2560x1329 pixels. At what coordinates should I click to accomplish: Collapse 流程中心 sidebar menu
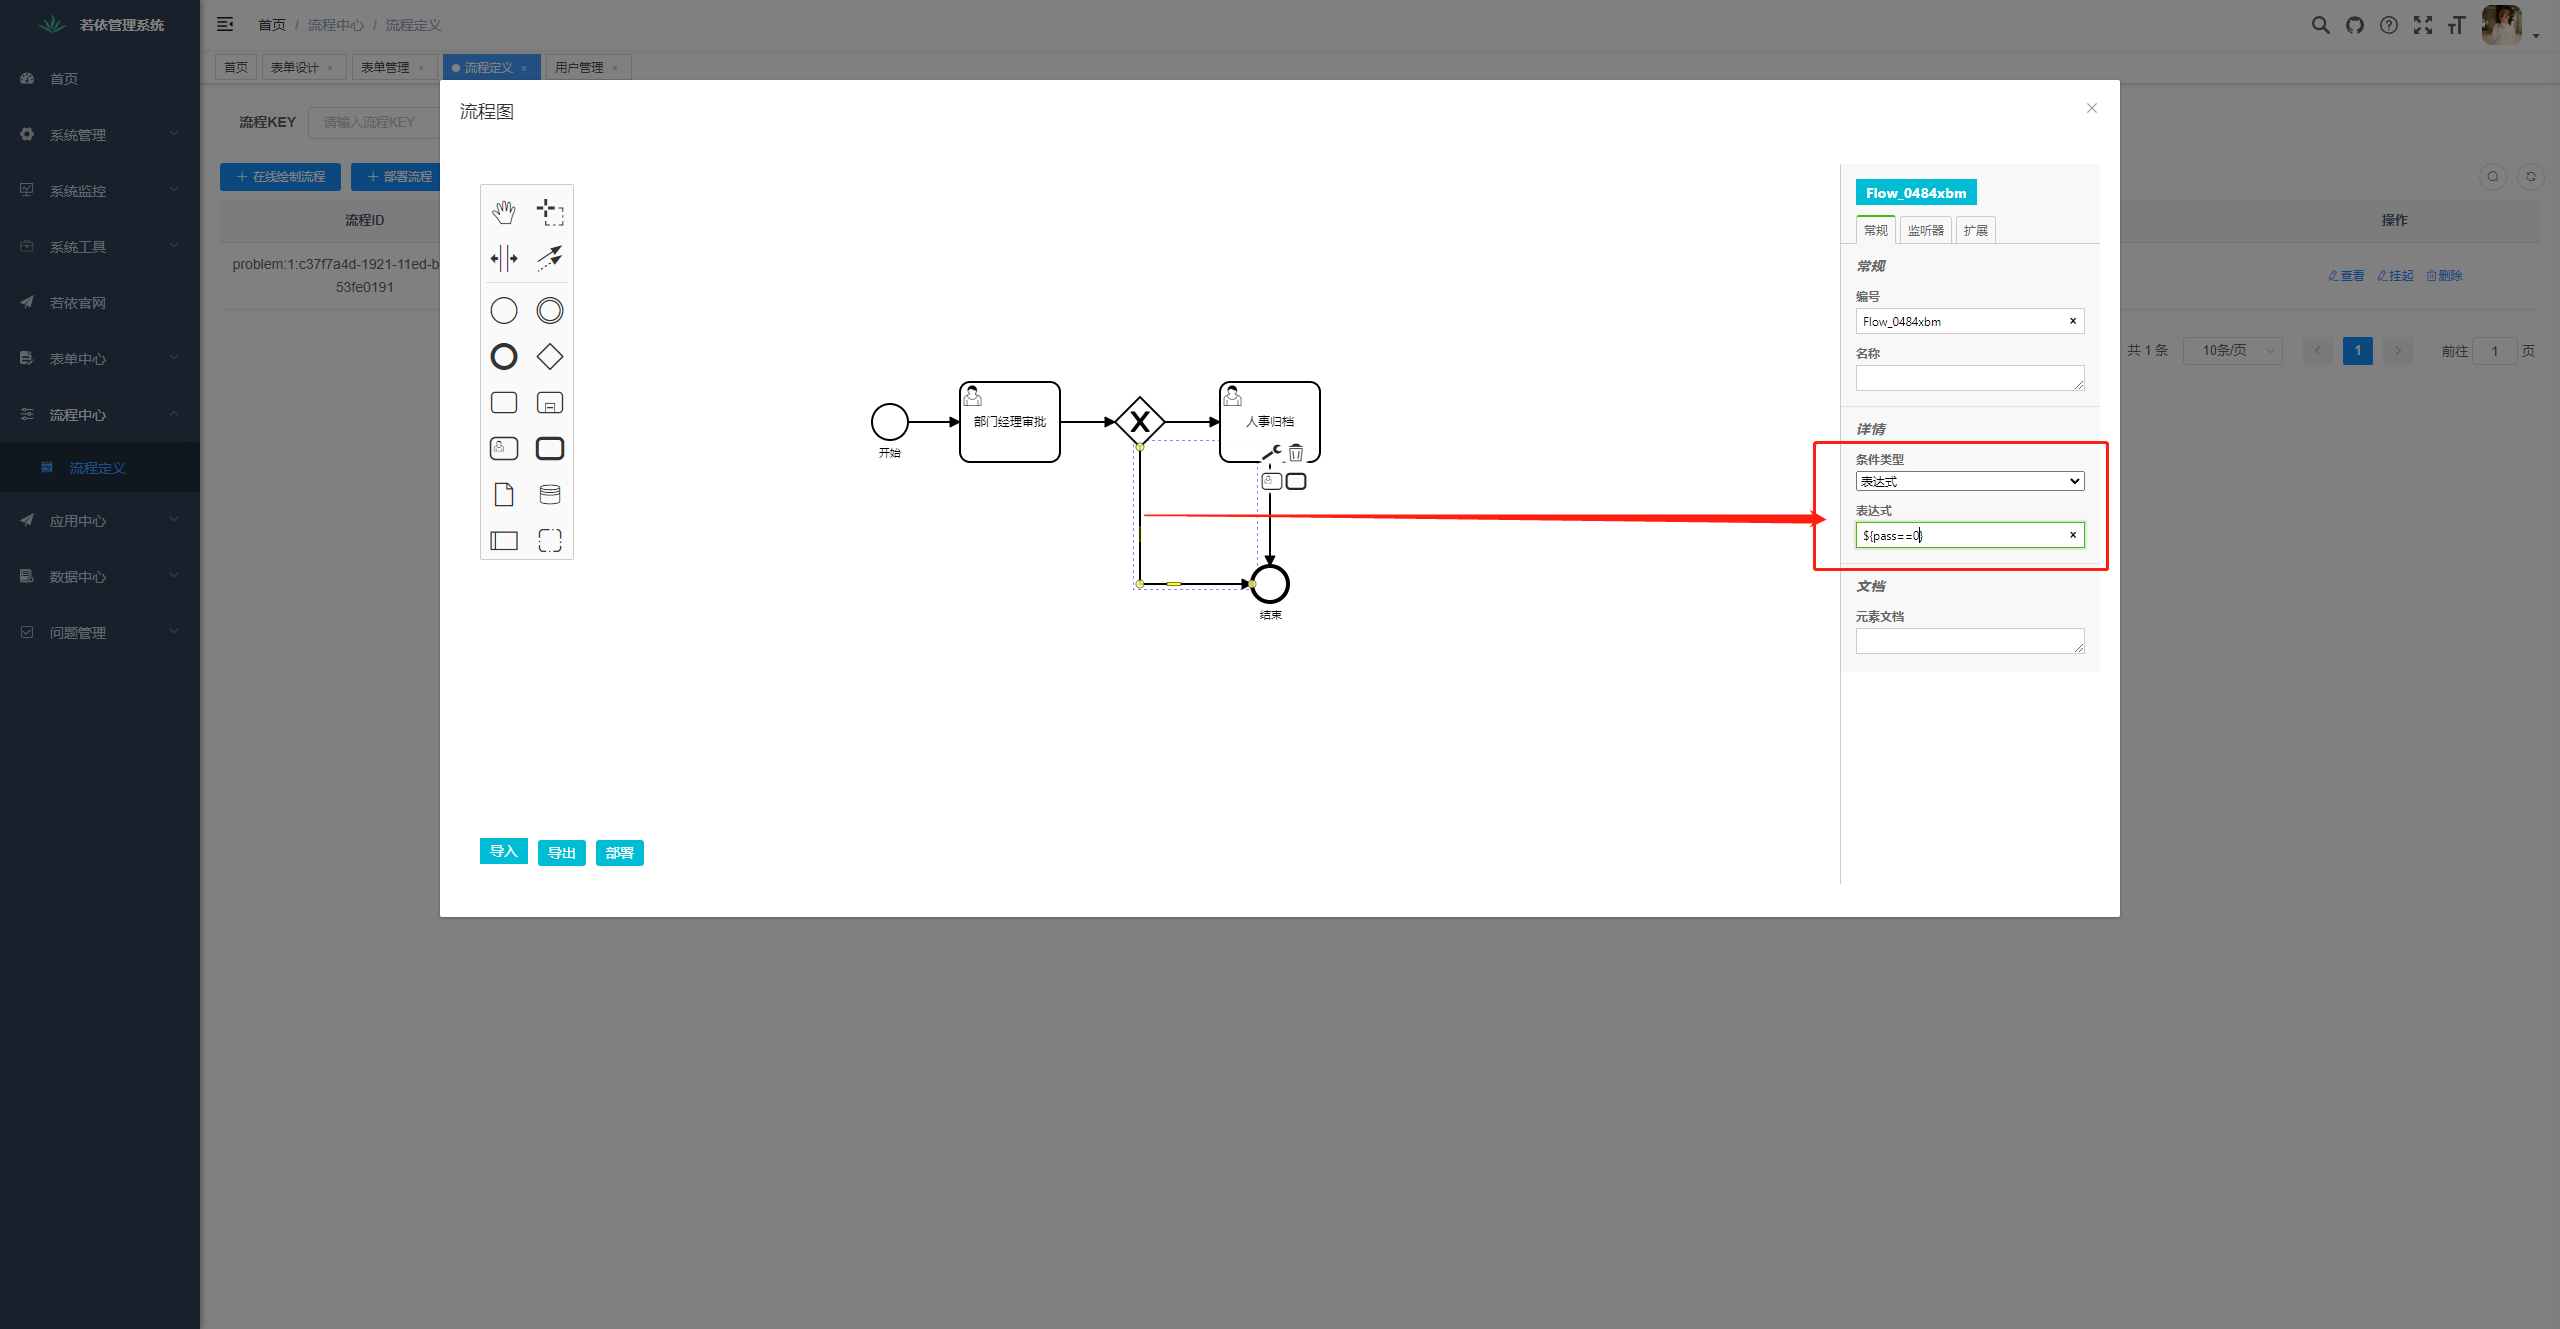click(x=100, y=414)
